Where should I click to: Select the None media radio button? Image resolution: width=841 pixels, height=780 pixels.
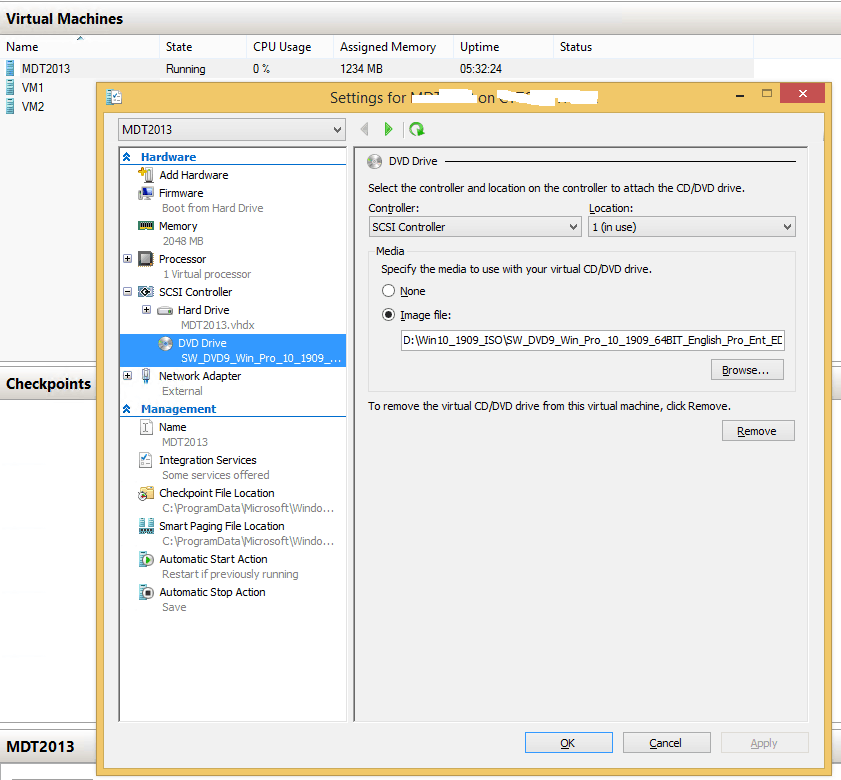tap(388, 291)
